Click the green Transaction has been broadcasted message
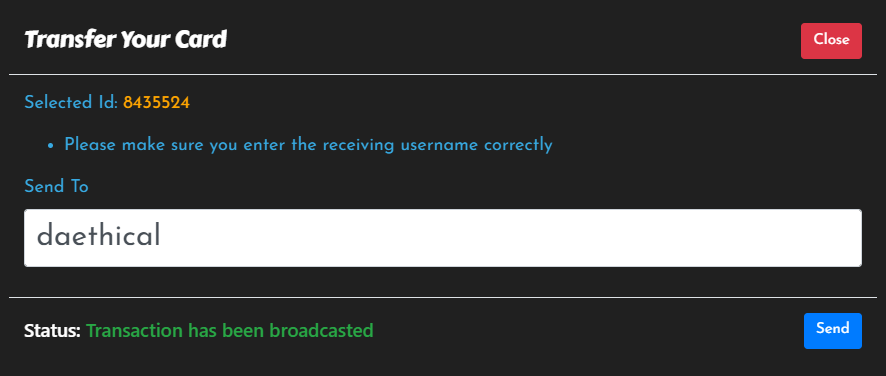The width and height of the screenshot is (886, 376). pyautogui.click(x=230, y=330)
